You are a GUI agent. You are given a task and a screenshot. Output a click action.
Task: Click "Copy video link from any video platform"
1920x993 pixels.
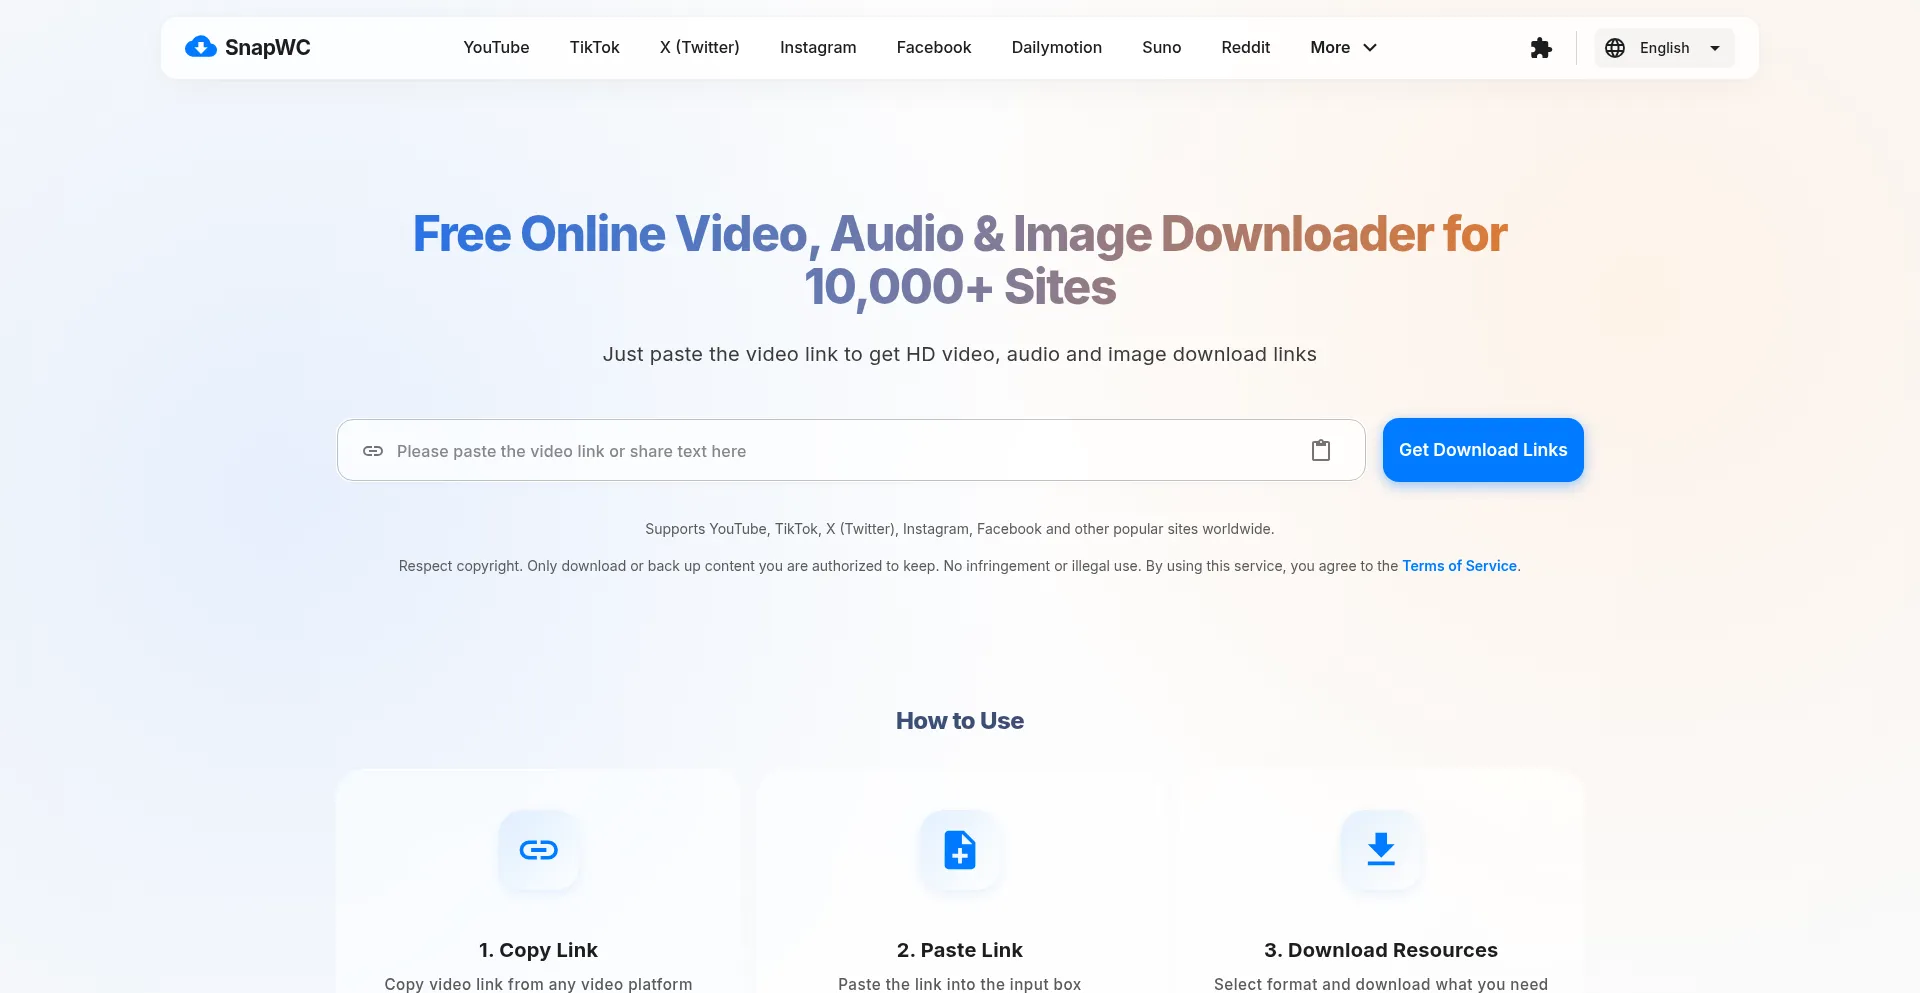[538, 984]
